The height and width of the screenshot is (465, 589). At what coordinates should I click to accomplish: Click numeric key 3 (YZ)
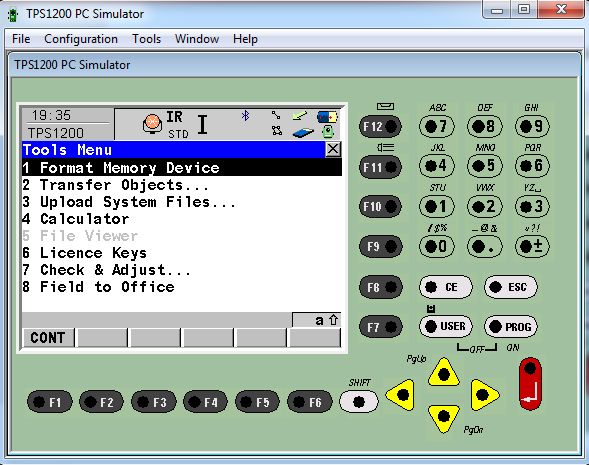[x=532, y=206]
